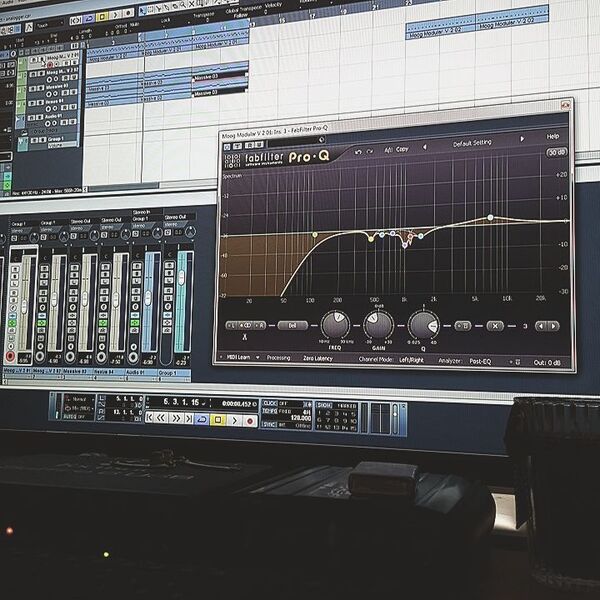Click the GAIN knob in Pro-Q
Image resolution: width=600 pixels, height=600 pixels.
[378, 326]
